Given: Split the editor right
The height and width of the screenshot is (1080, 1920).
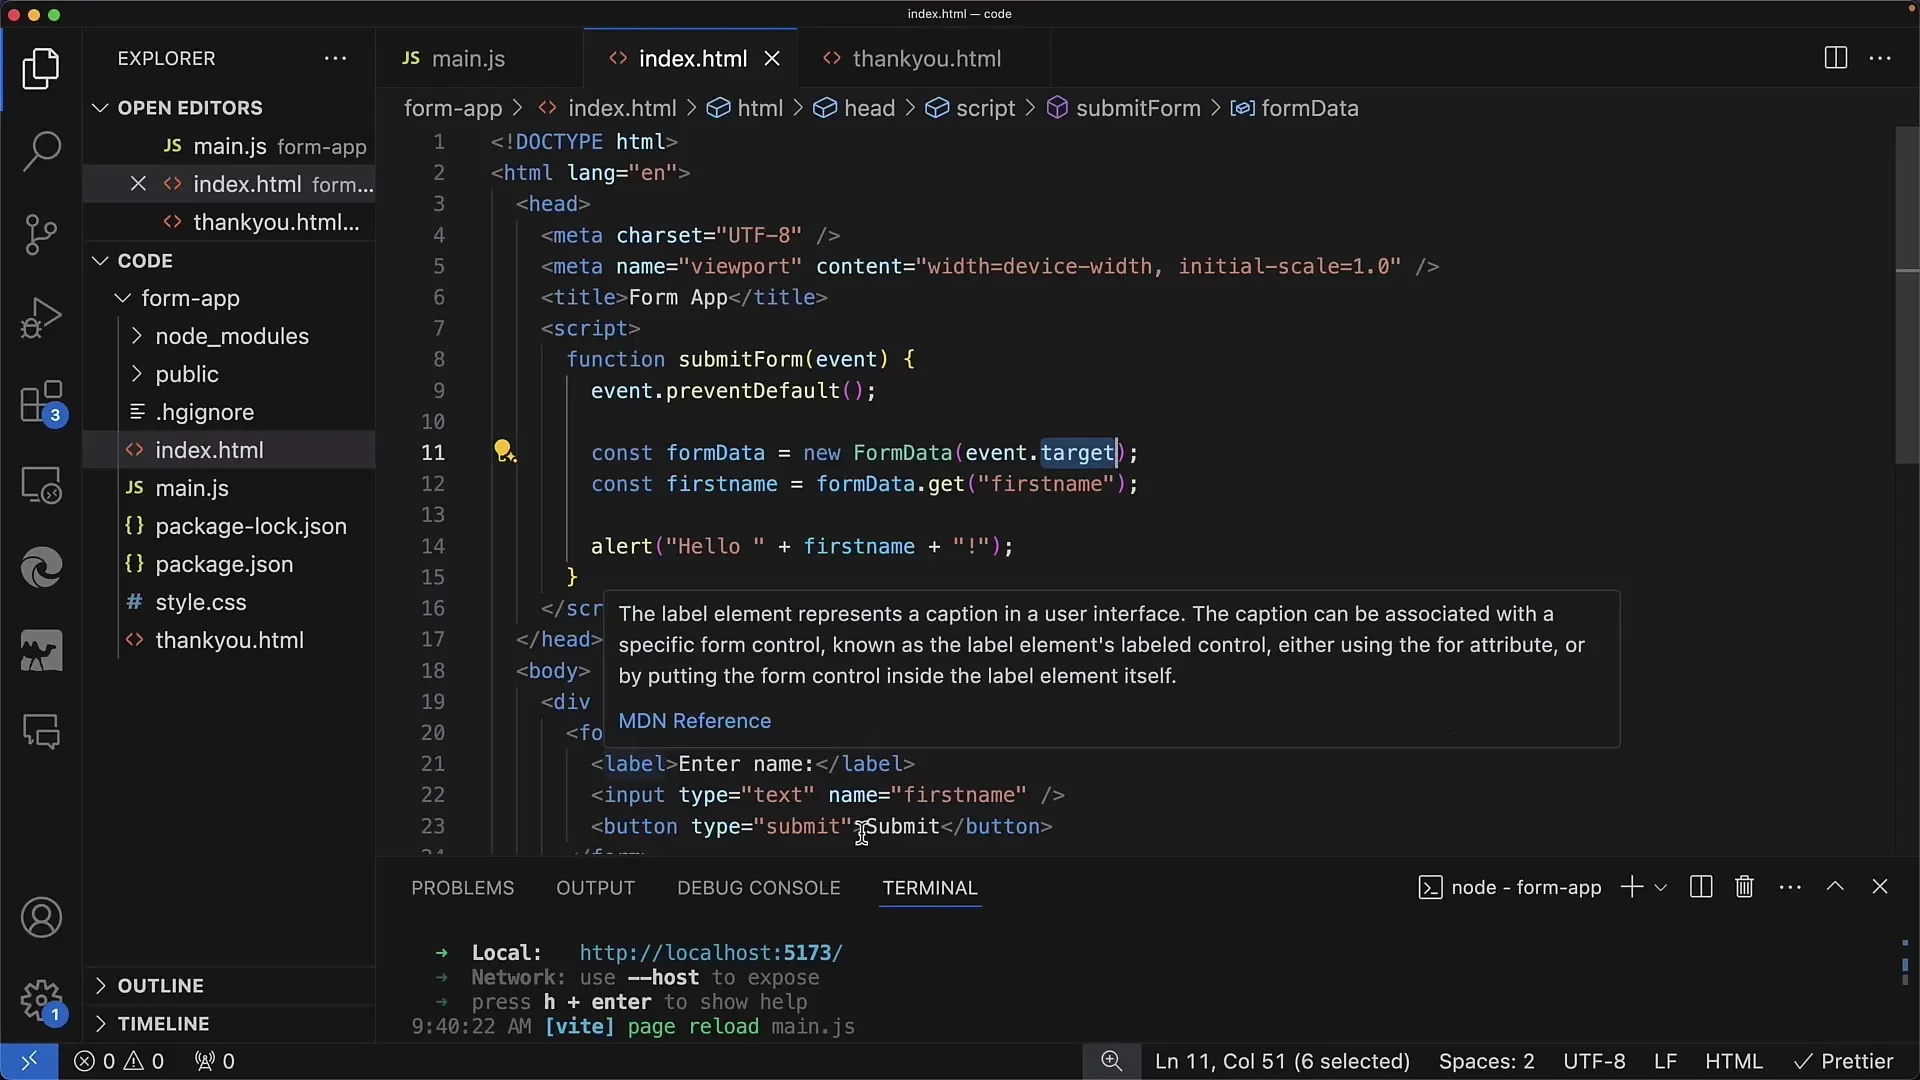Looking at the screenshot, I should (x=1835, y=58).
